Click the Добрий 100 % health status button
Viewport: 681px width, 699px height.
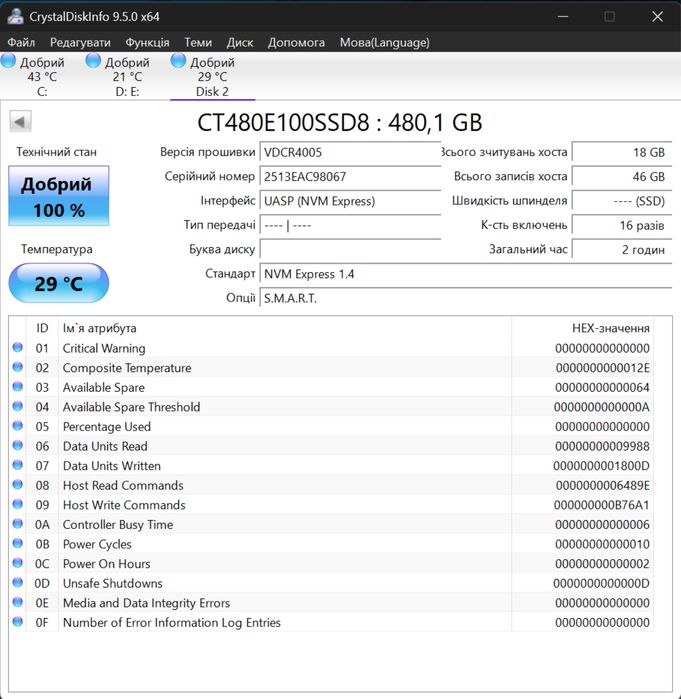[x=58, y=196]
